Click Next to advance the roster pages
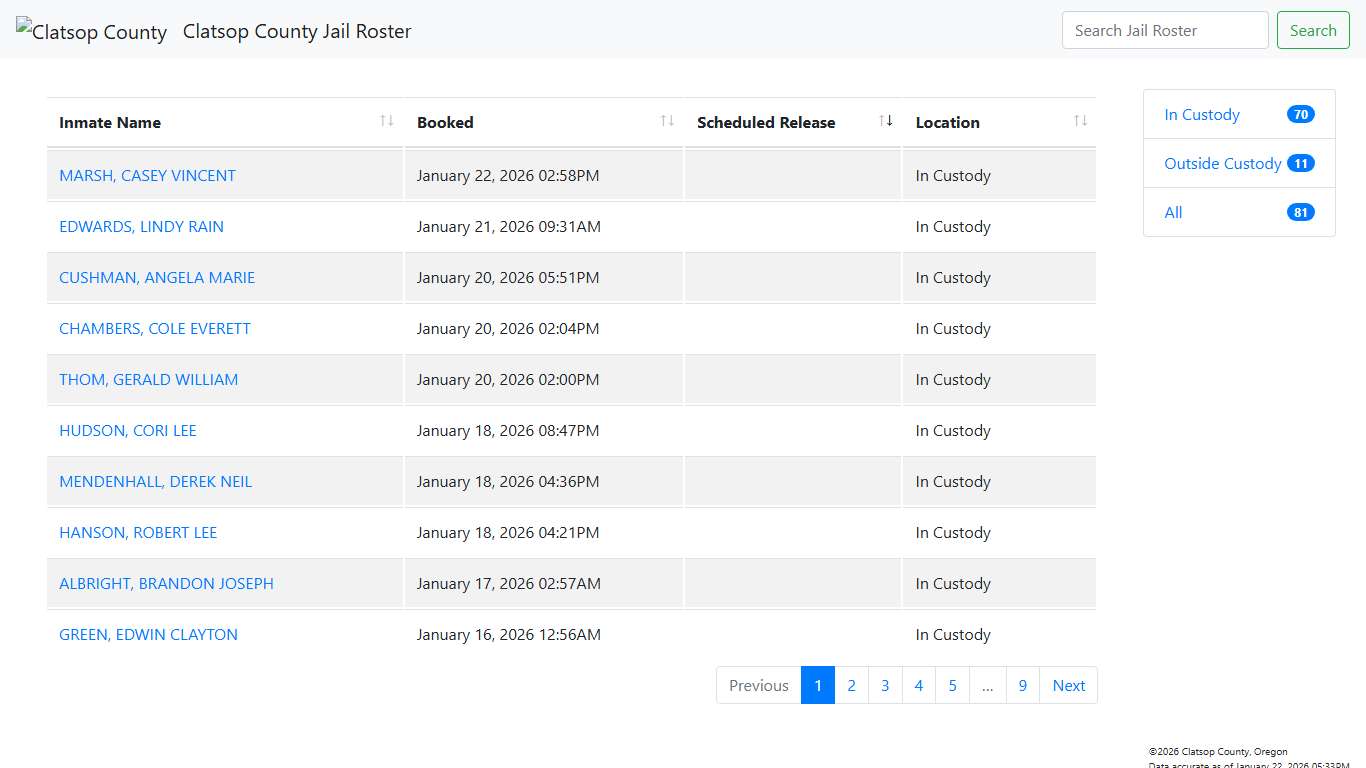The height and width of the screenshot is (768, 1366). (1068, 685)
